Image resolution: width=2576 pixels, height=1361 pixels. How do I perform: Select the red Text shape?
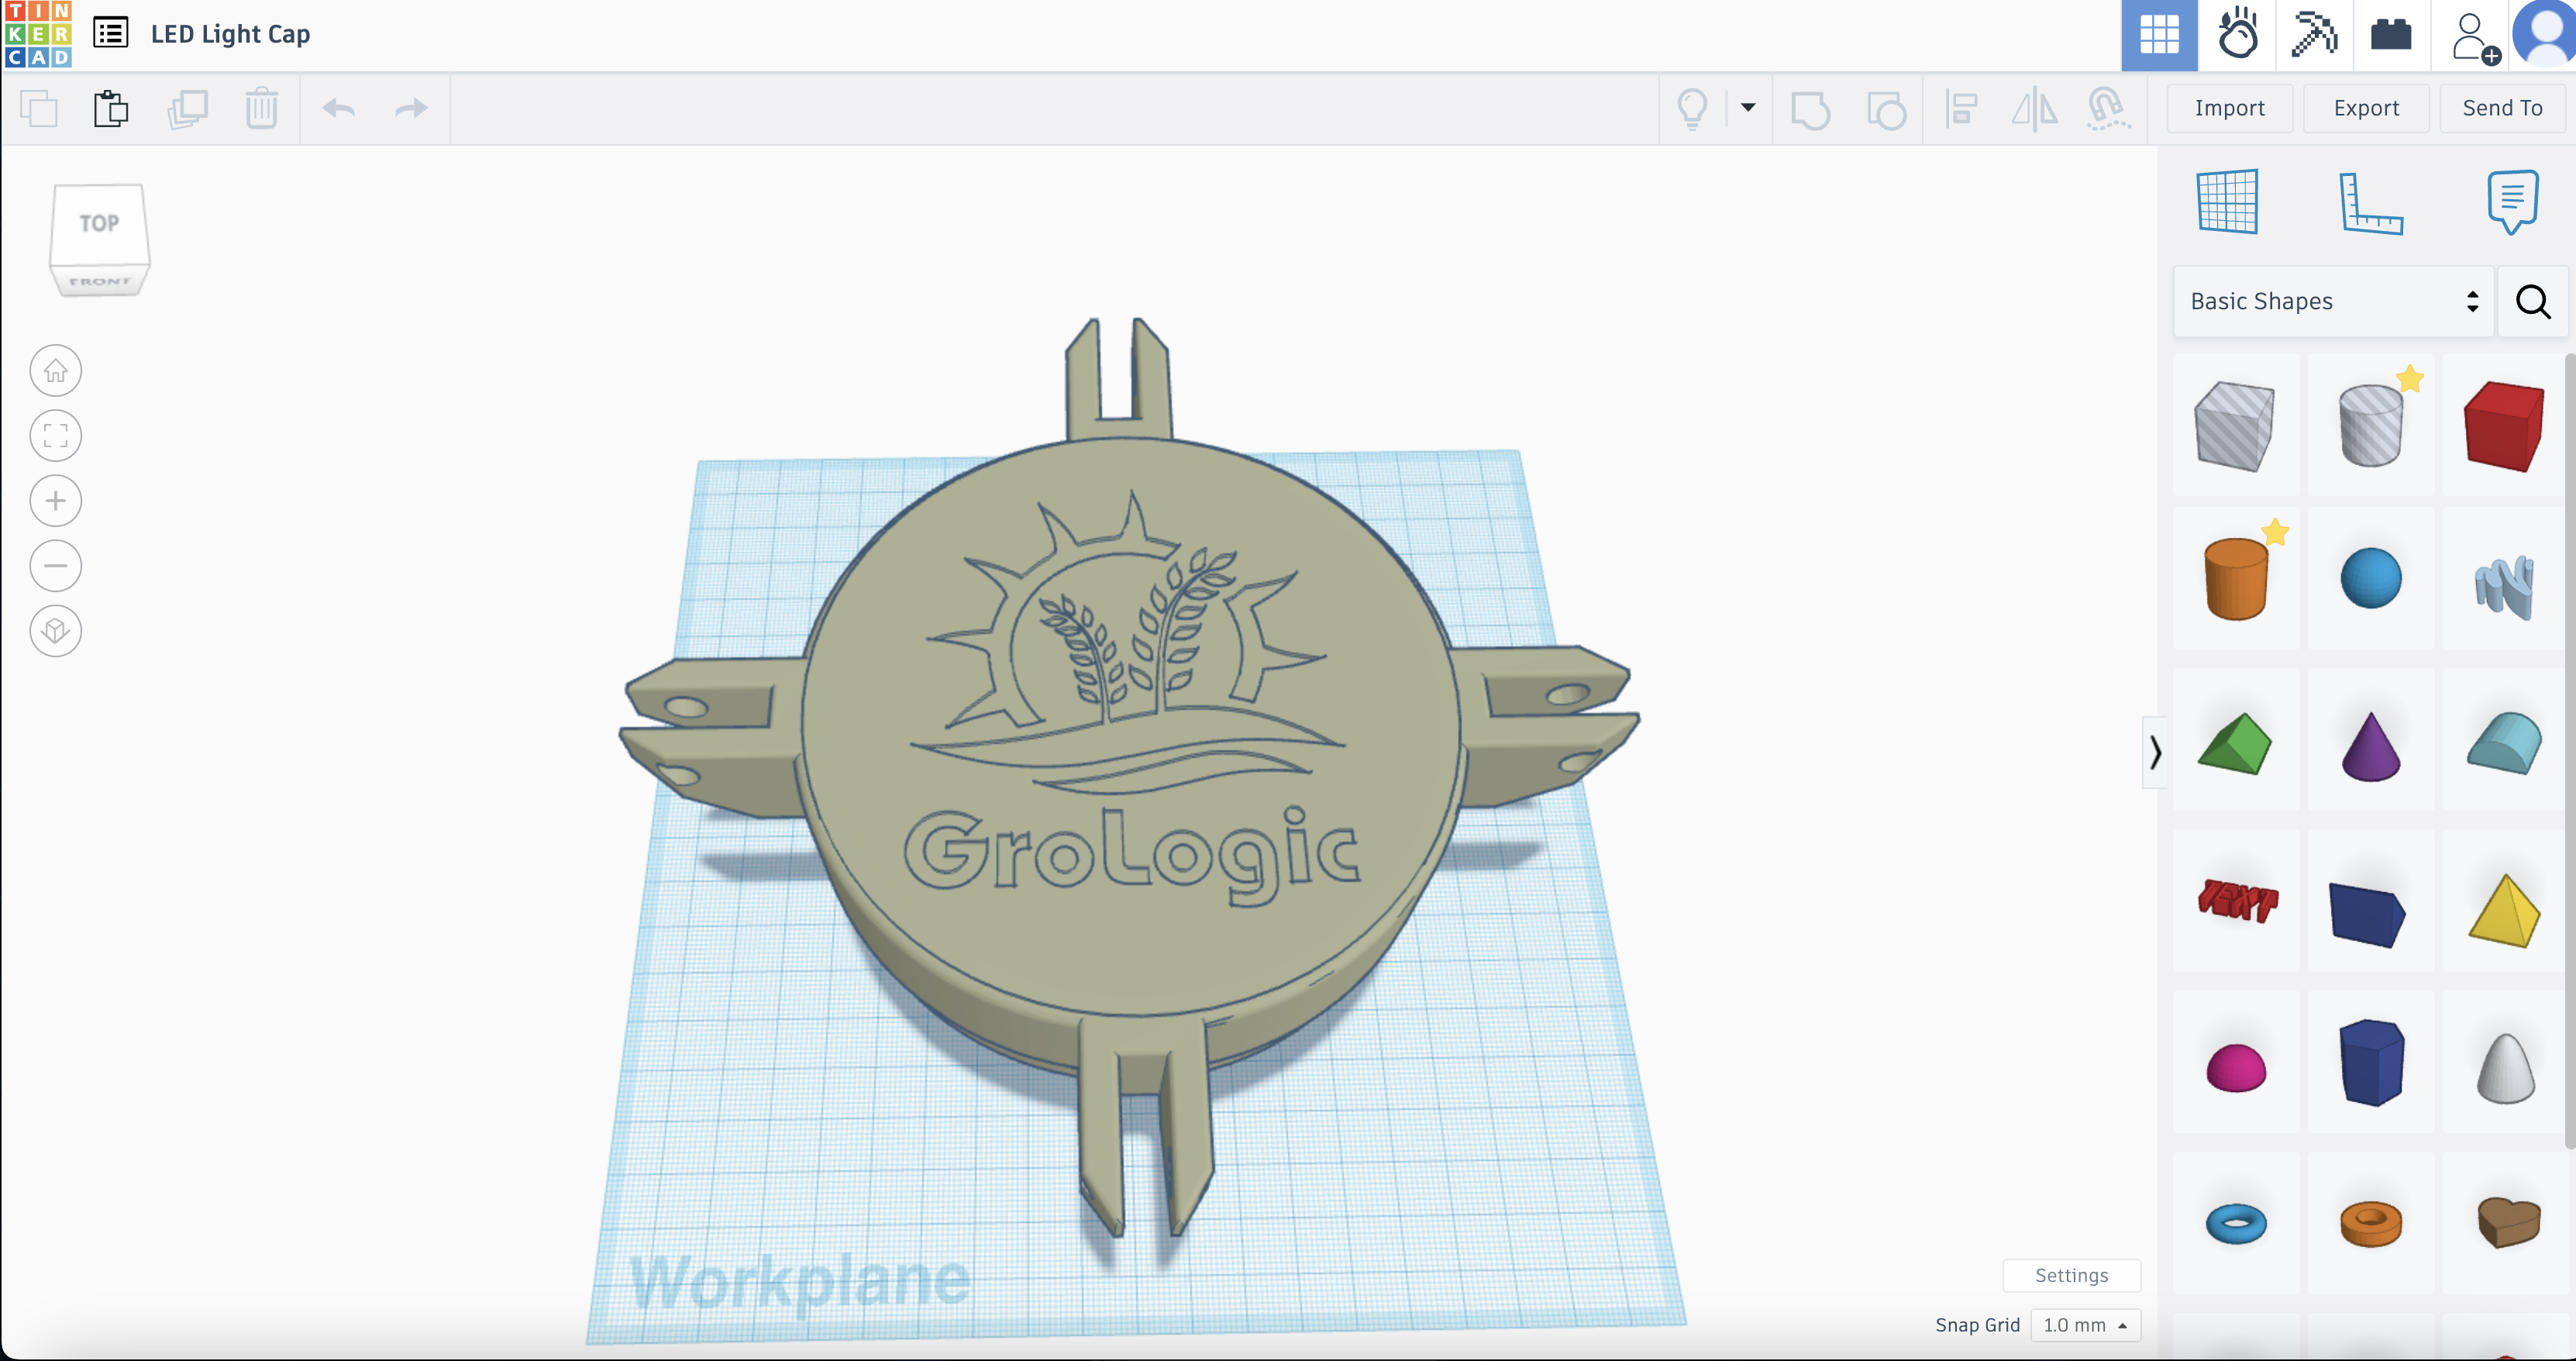coord(2237,900)
